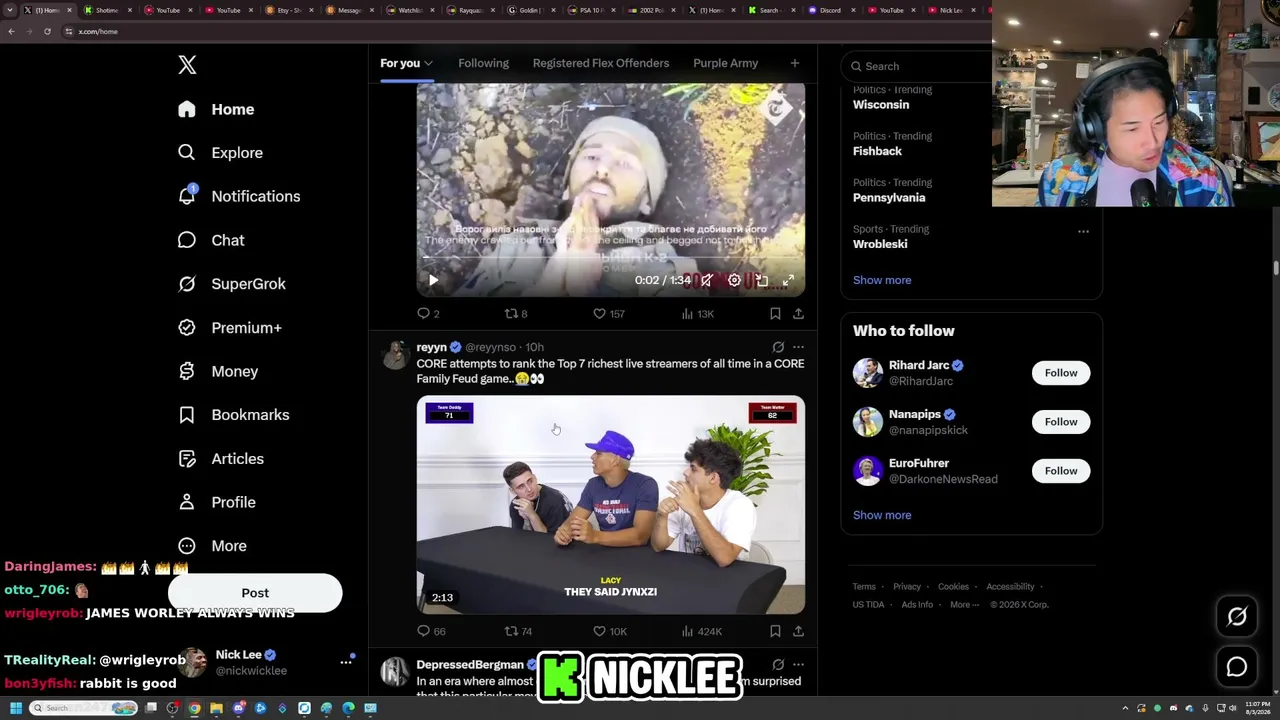Switch to the Purple Army tab
The height and width of the screenshot is (720, 1280).
point(726,63)
